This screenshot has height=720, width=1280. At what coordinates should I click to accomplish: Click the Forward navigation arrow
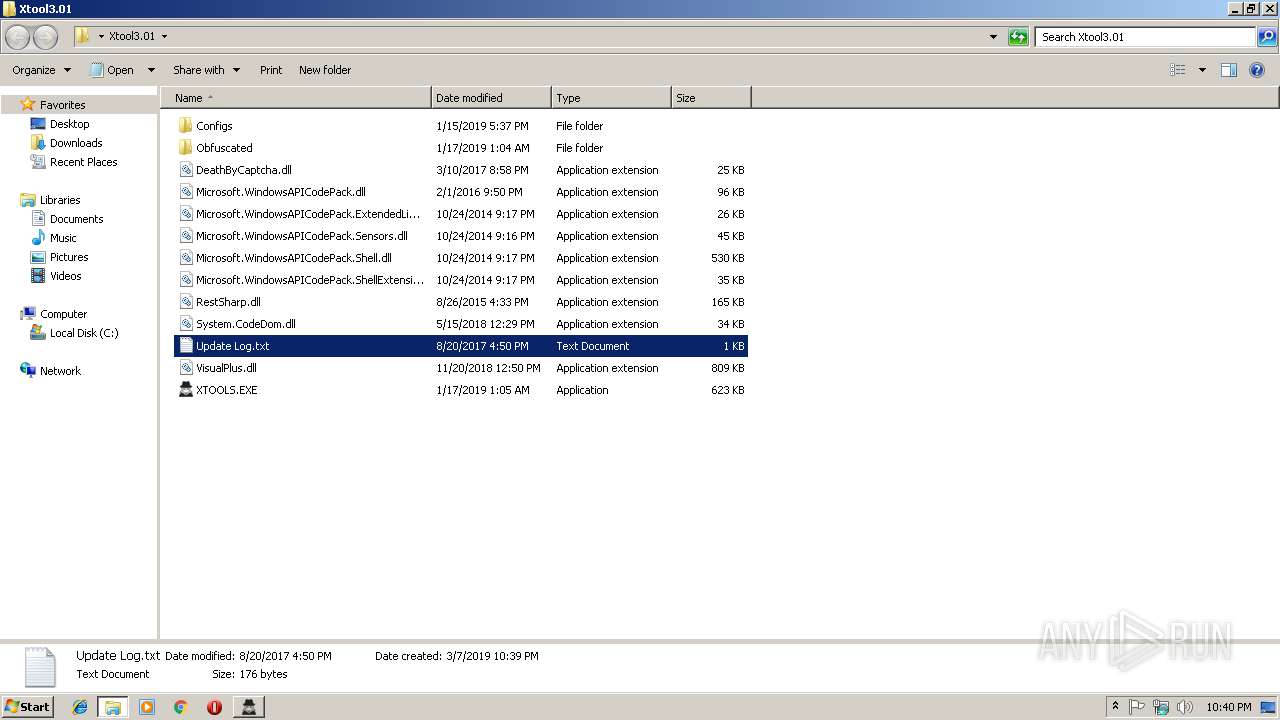coord(46,37)
